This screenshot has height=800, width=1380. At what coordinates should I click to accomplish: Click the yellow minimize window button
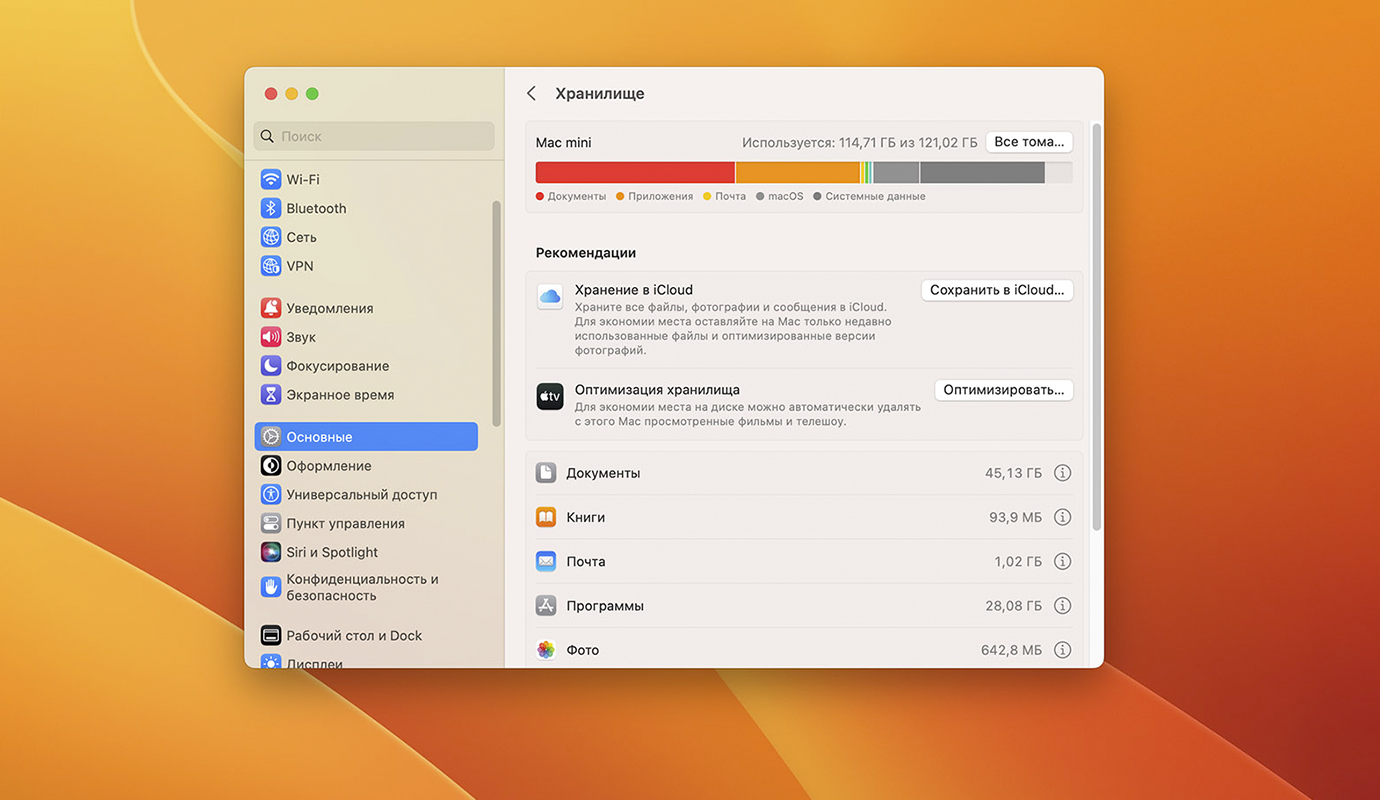point(291,94)
